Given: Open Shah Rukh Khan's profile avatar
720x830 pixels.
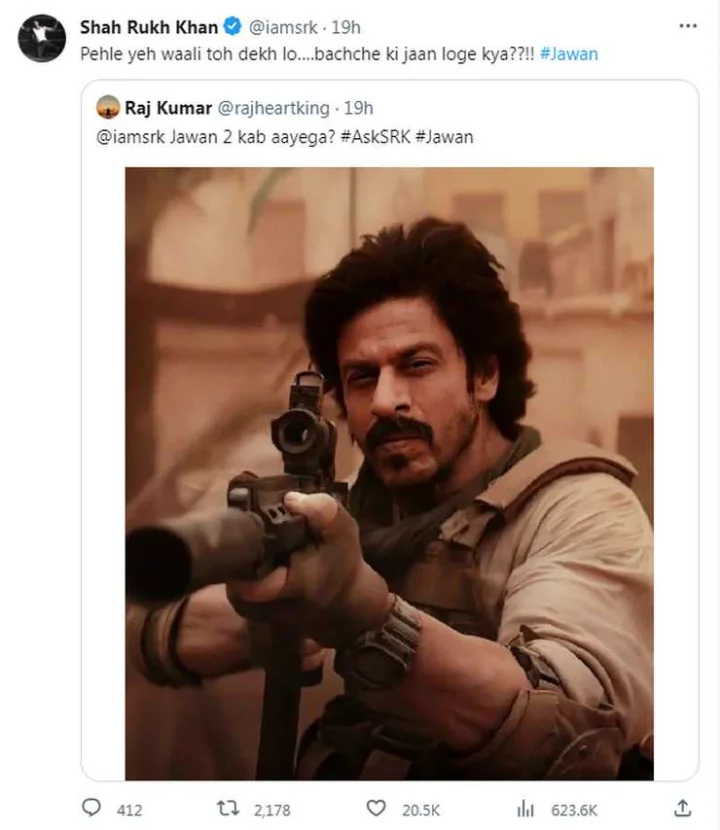Looking at the screenshot, I should (42, 38).
